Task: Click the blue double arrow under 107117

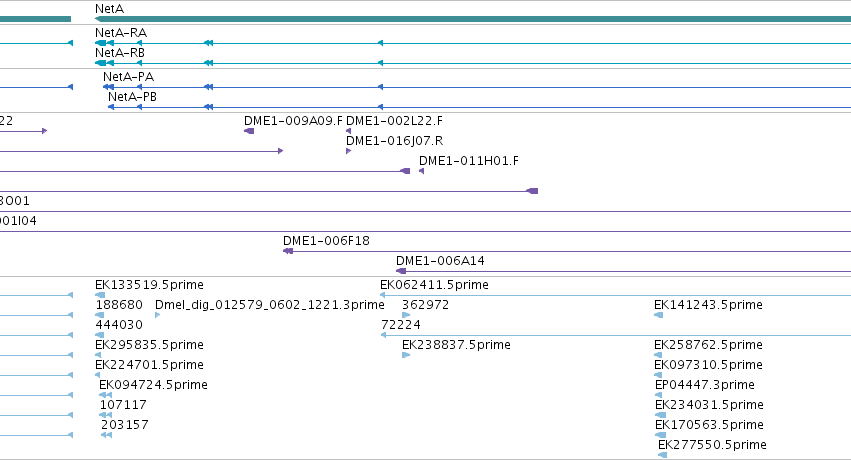Action: (x=106, y=415)
